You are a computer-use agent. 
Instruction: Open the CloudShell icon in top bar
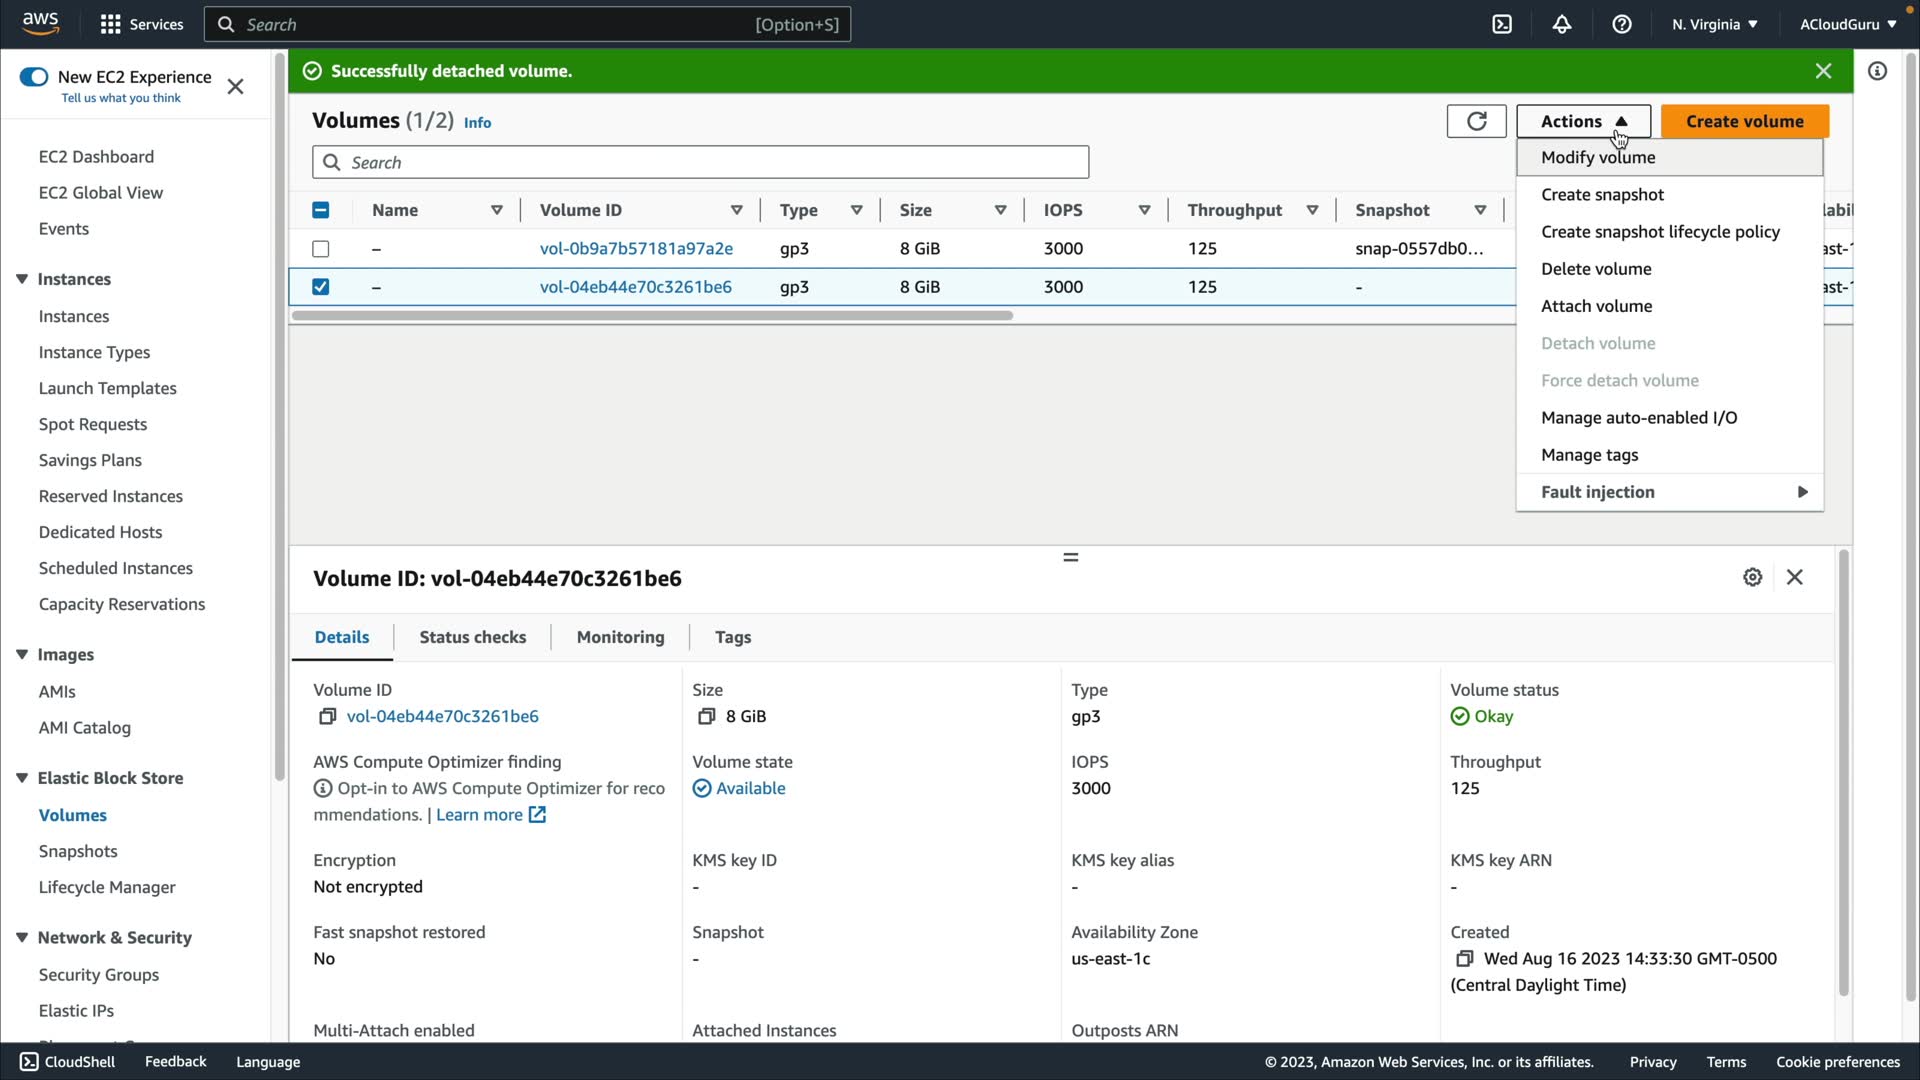coord(1502,24)
